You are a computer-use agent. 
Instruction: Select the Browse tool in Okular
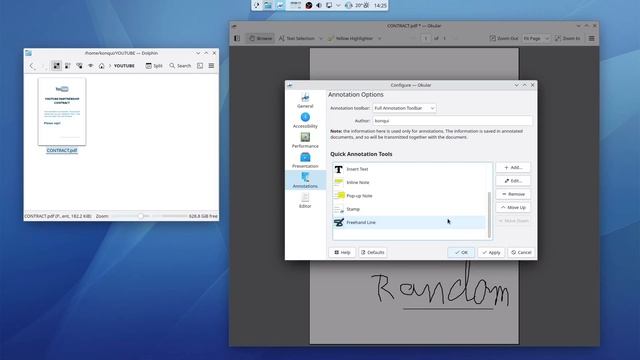pos(260,38)
